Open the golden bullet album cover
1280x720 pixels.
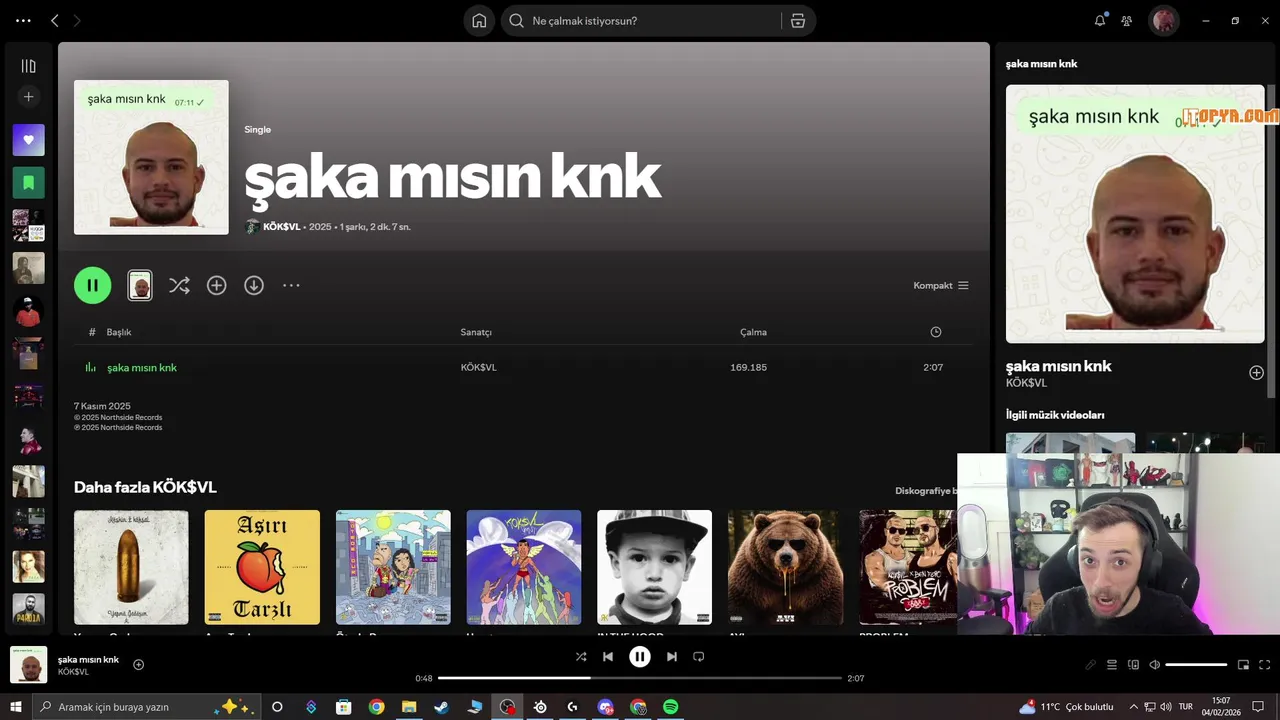(x=131, y=567)
